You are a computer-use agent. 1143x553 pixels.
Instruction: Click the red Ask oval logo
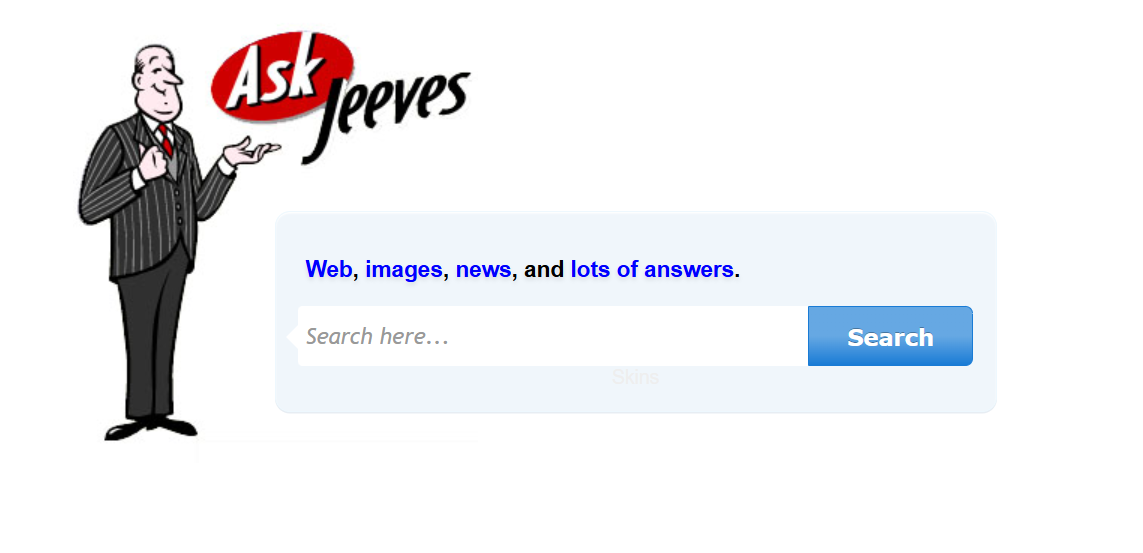pyautogui.click(x=282, y=76)
